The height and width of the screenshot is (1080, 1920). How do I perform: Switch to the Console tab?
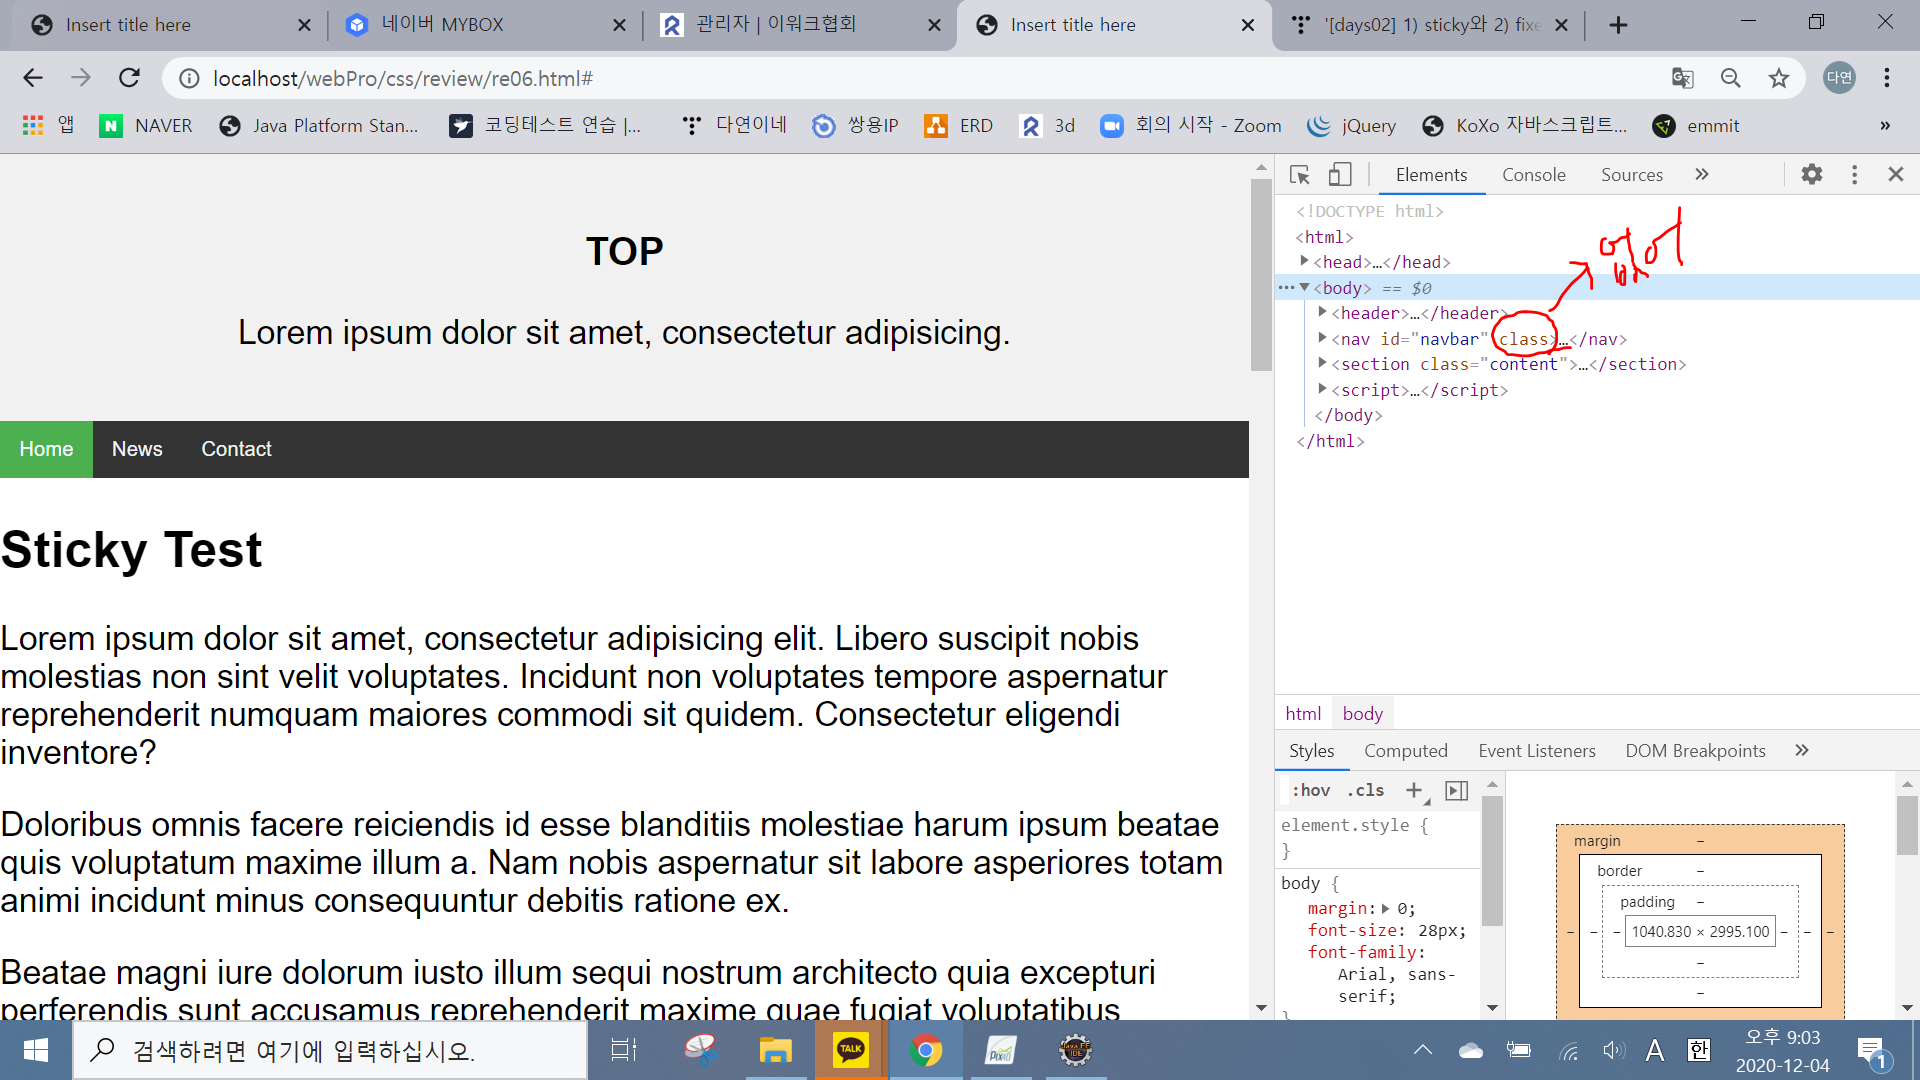click(x=1533, y=175)
